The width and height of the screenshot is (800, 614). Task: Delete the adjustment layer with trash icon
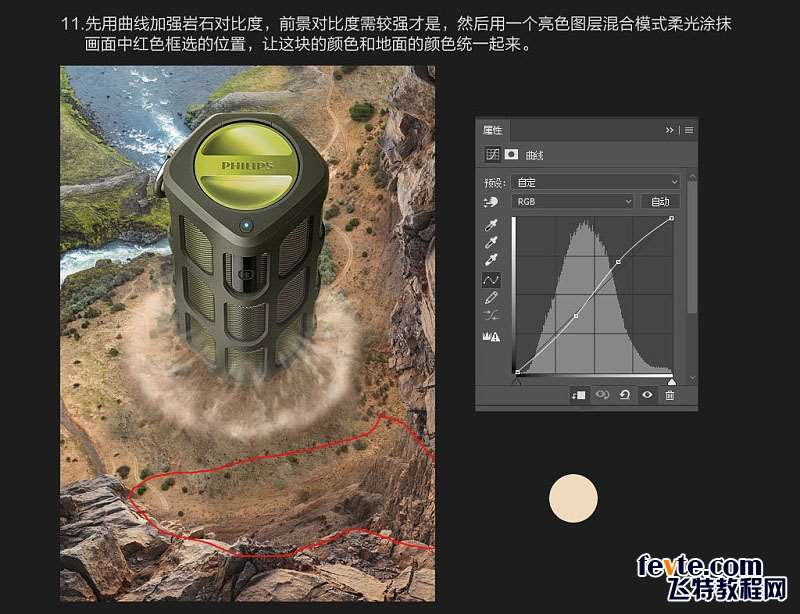670,395
